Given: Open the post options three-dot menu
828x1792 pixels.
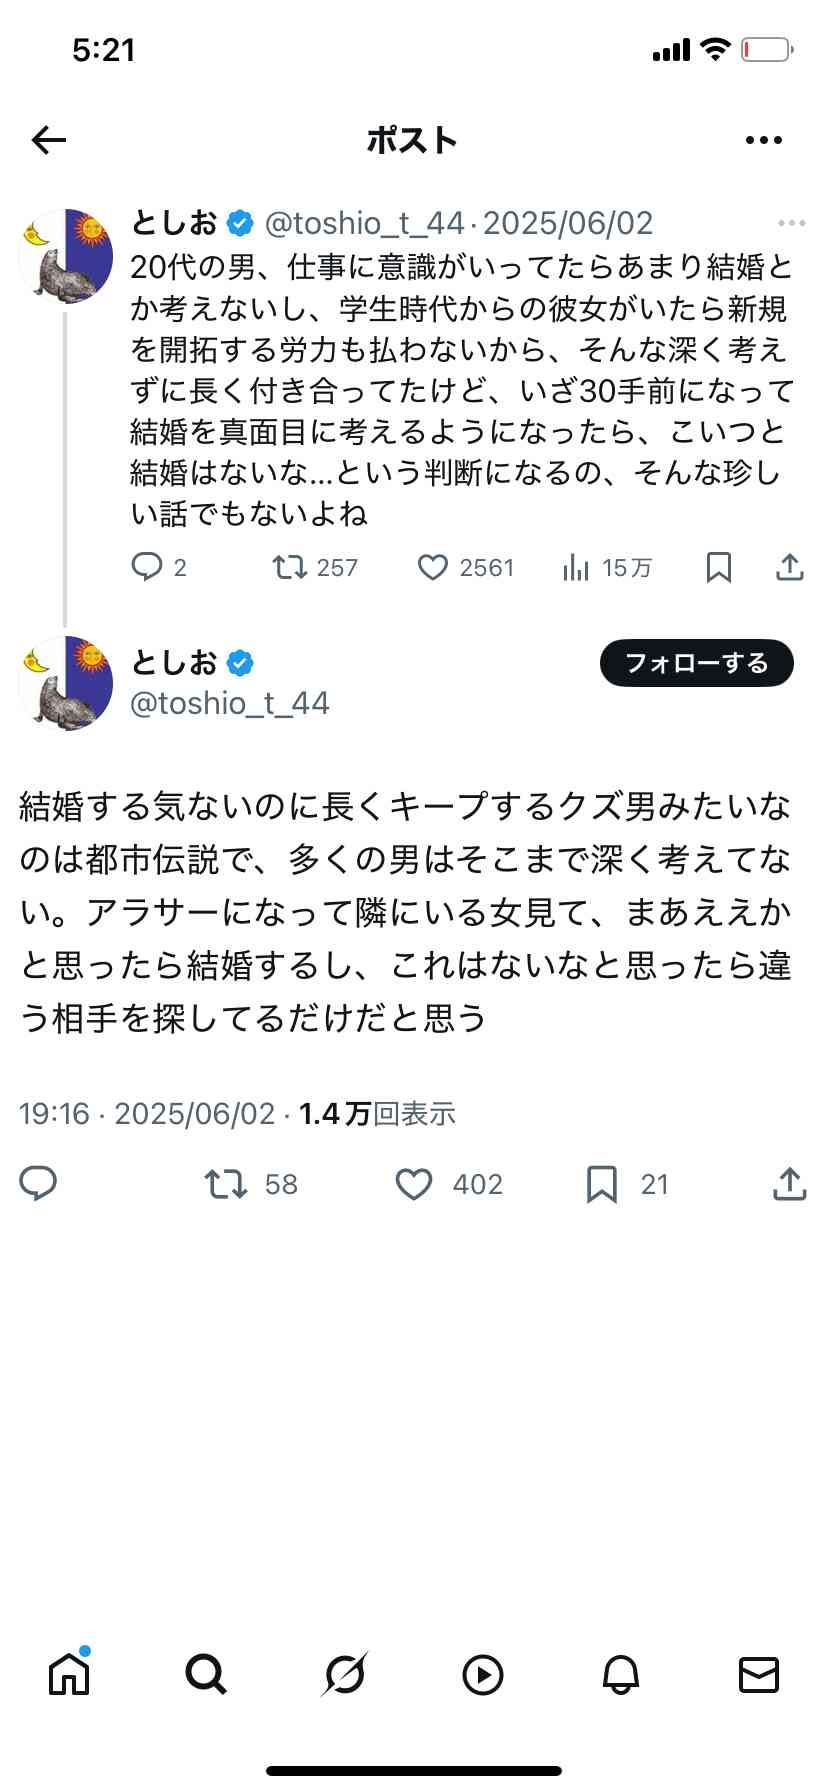Looking at the screenshot, I should (764, 141).
